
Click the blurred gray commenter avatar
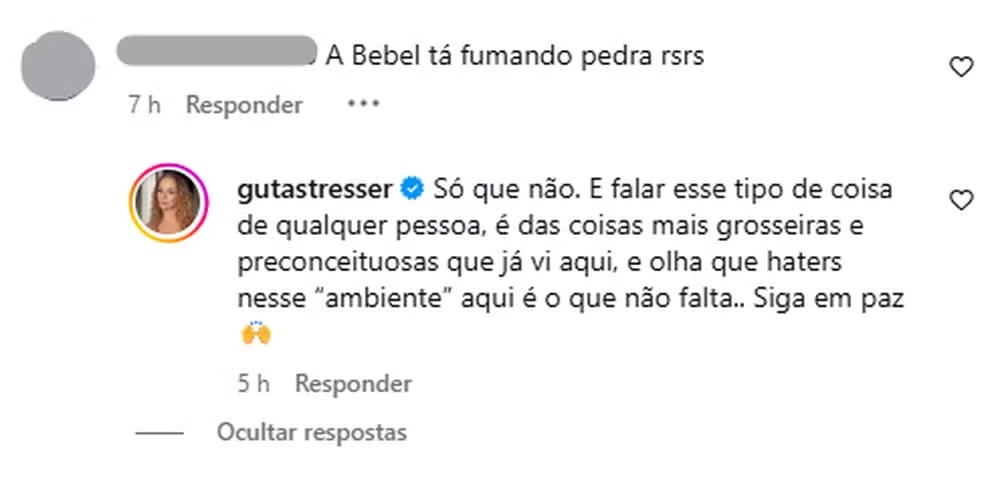pos(58,66)
